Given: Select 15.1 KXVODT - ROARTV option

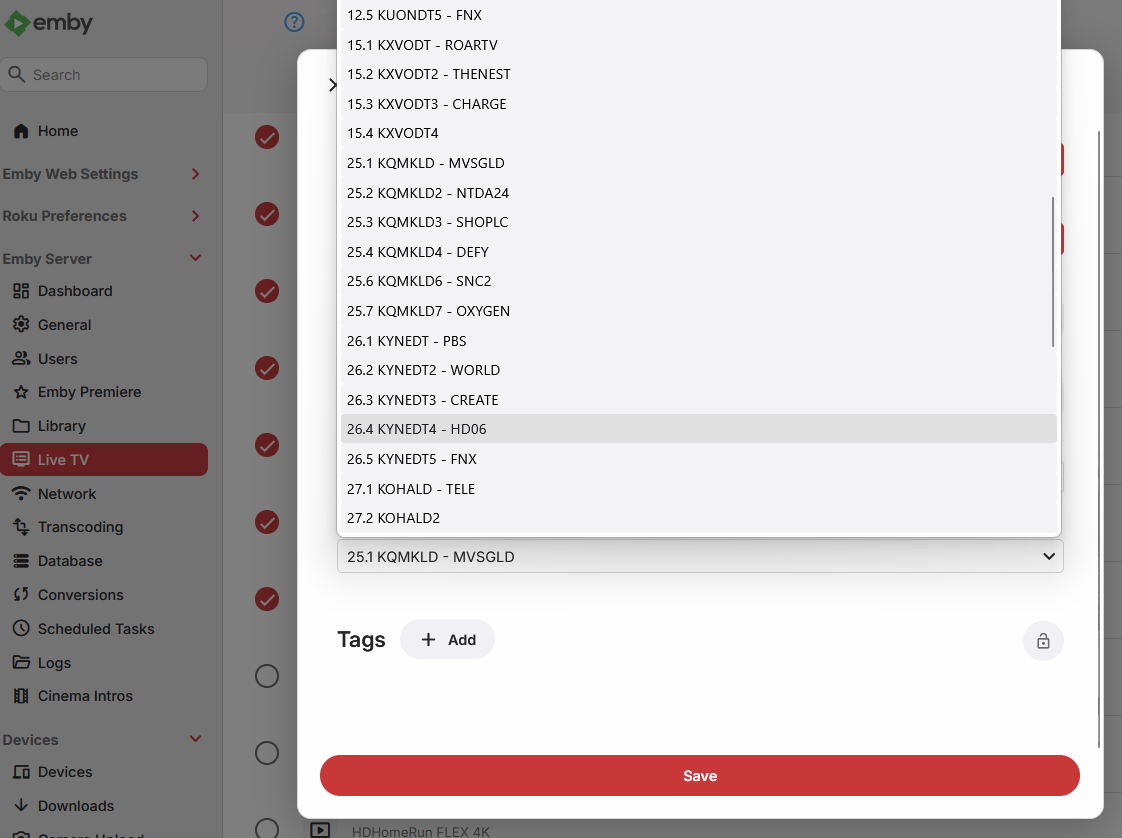Looking at the screenshot, I should click(698, 45).
